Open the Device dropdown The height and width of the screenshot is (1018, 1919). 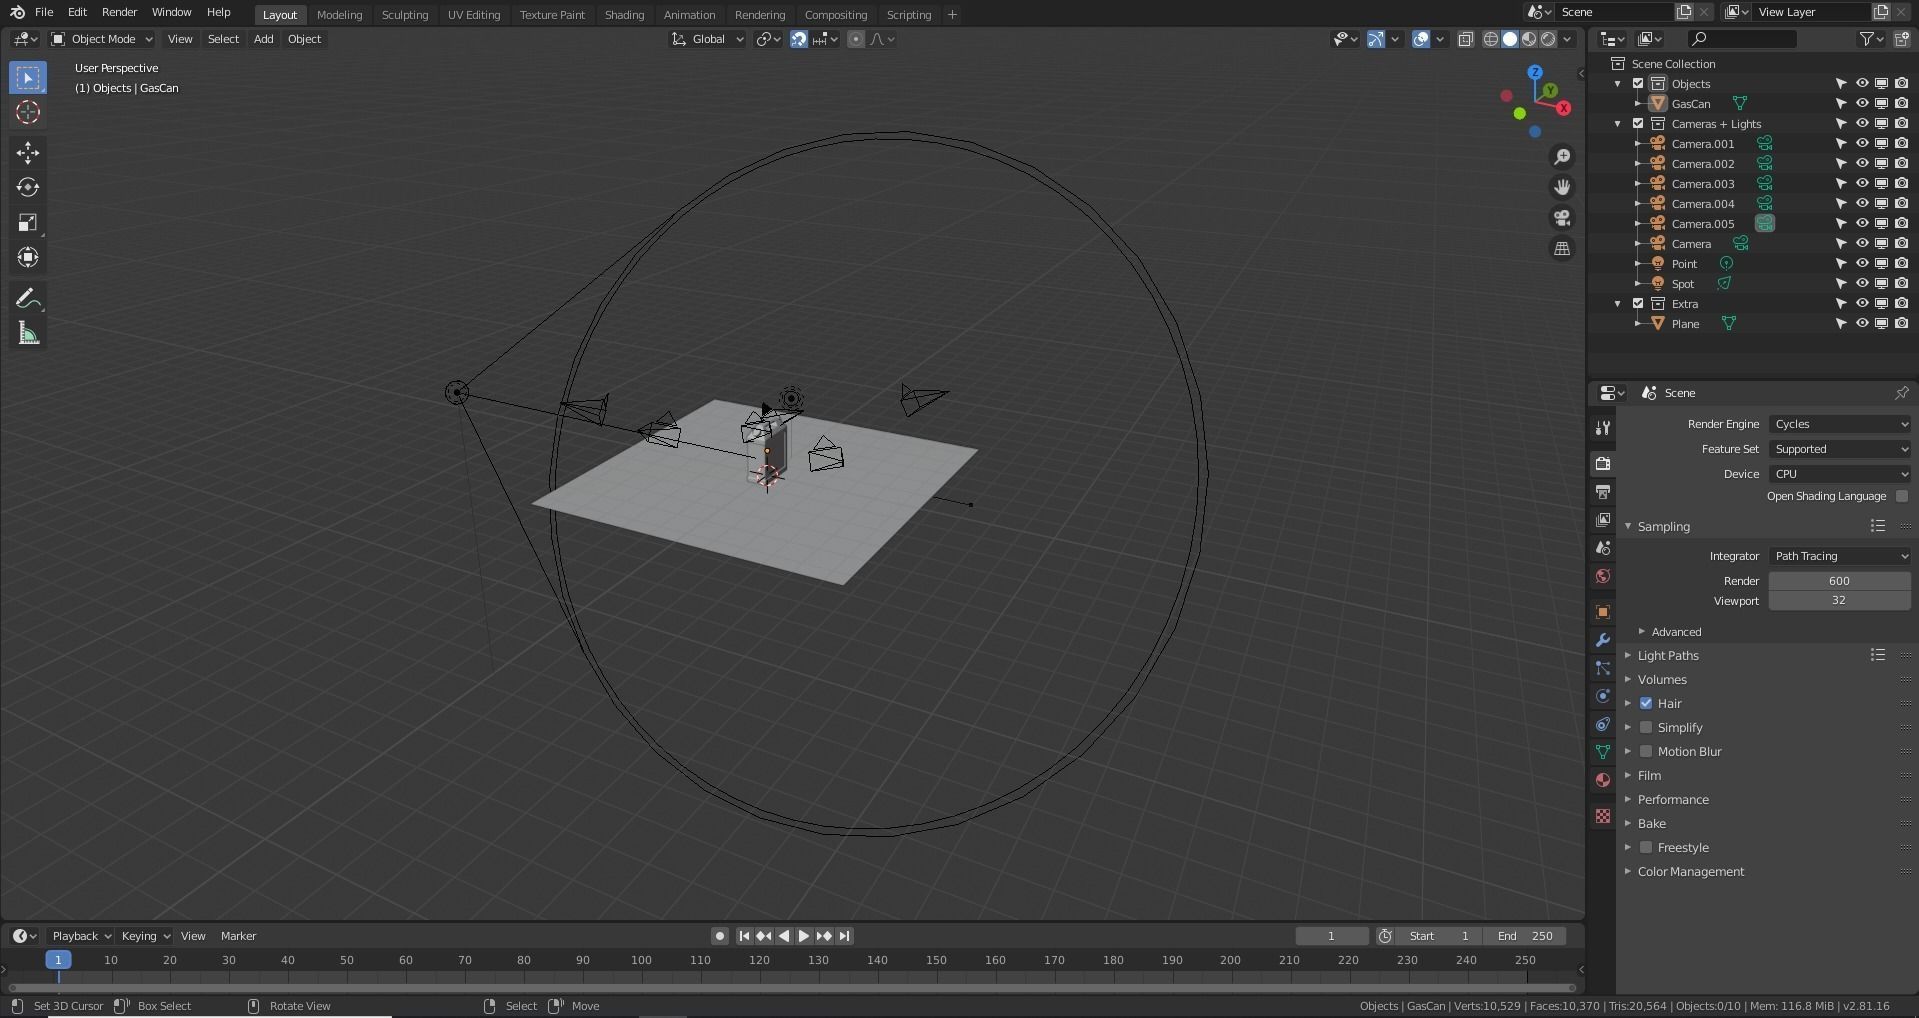coord(1840,474)
